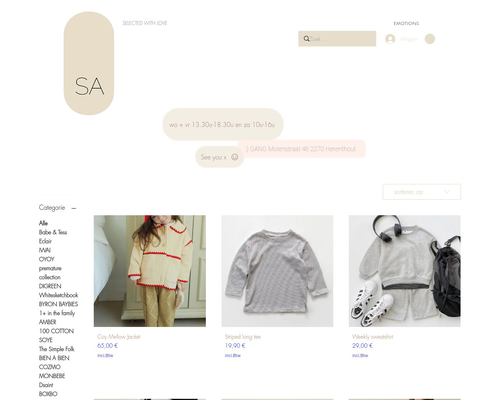
Task: Click the Inloggen login link
Action: pyautogui.click(x=409, y=39)
